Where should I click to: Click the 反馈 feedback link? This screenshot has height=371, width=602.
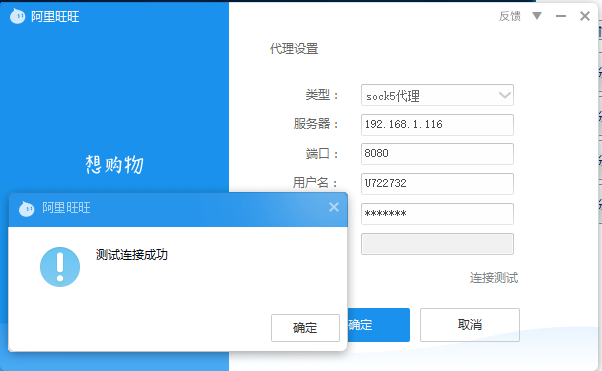(x=509, y=16)
